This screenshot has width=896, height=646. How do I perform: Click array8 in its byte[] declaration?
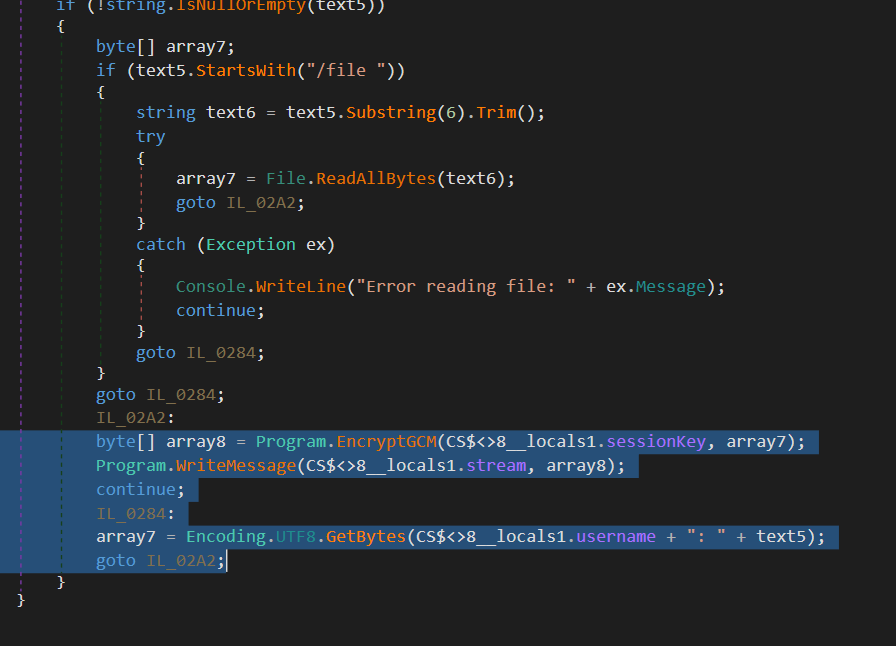[196, 442]
